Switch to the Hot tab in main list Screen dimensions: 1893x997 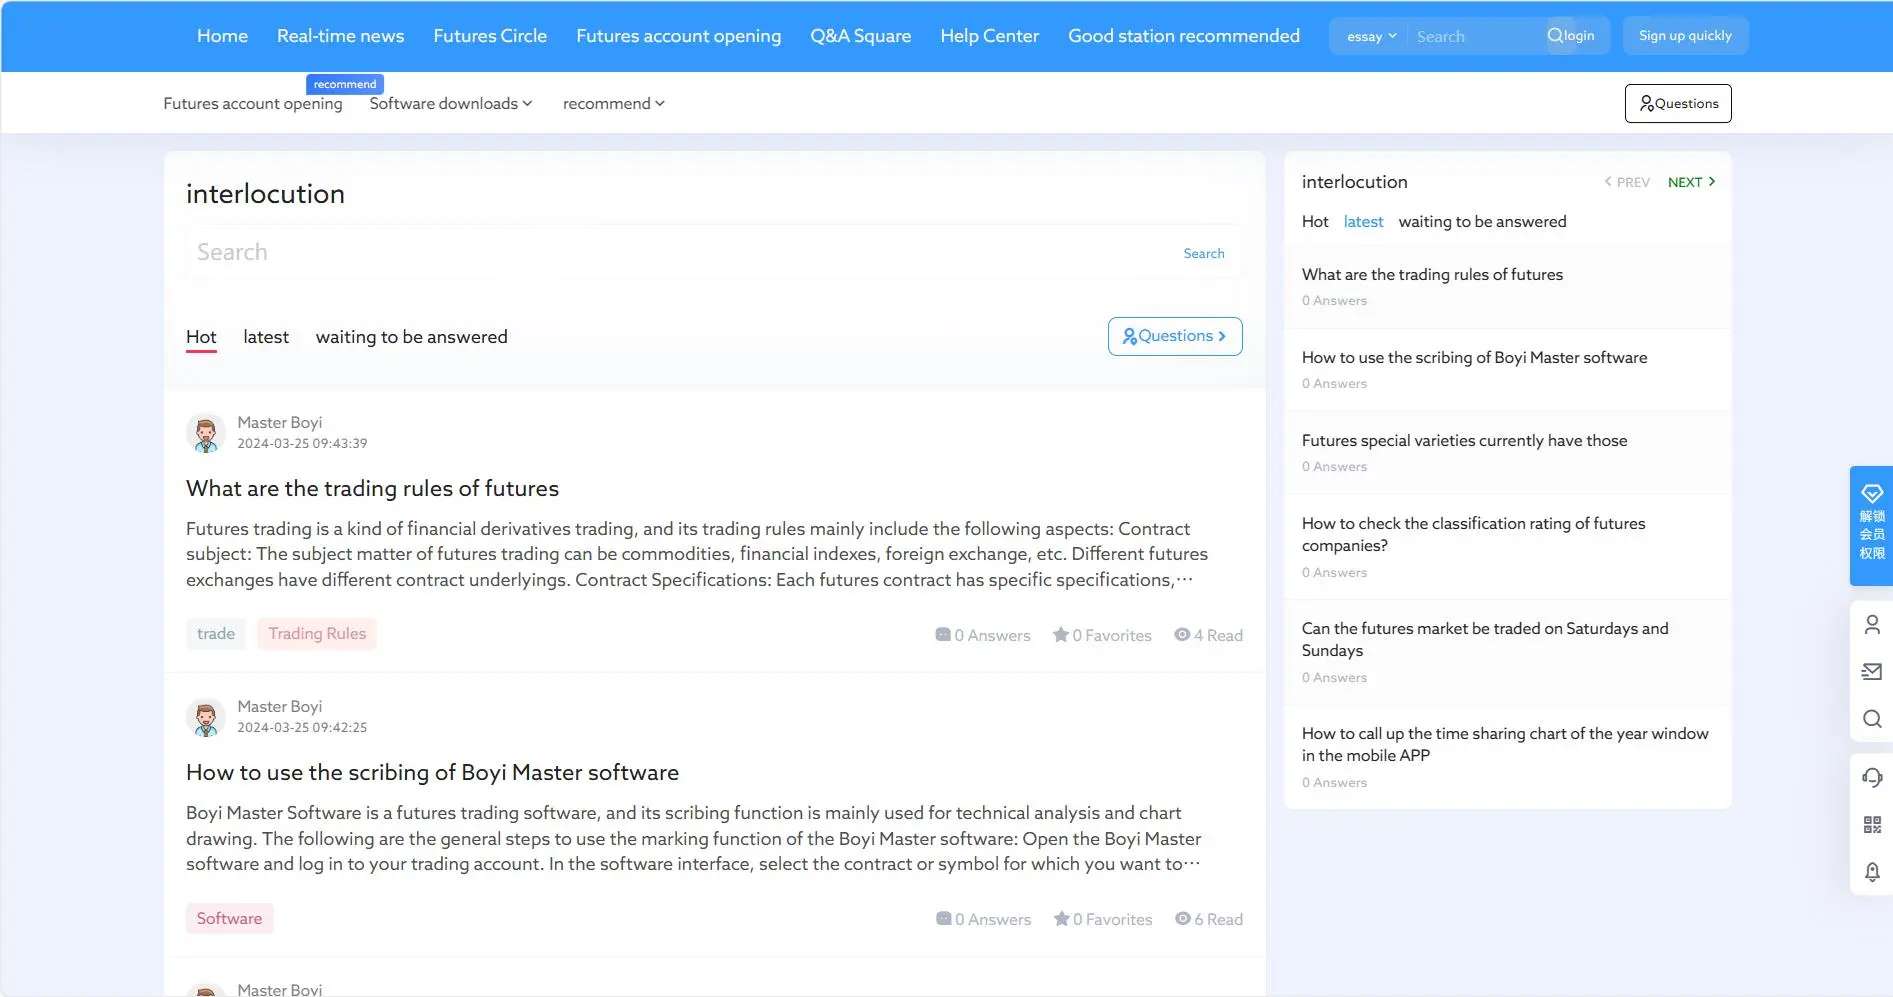pyautogui.click(x=201, y=337)
